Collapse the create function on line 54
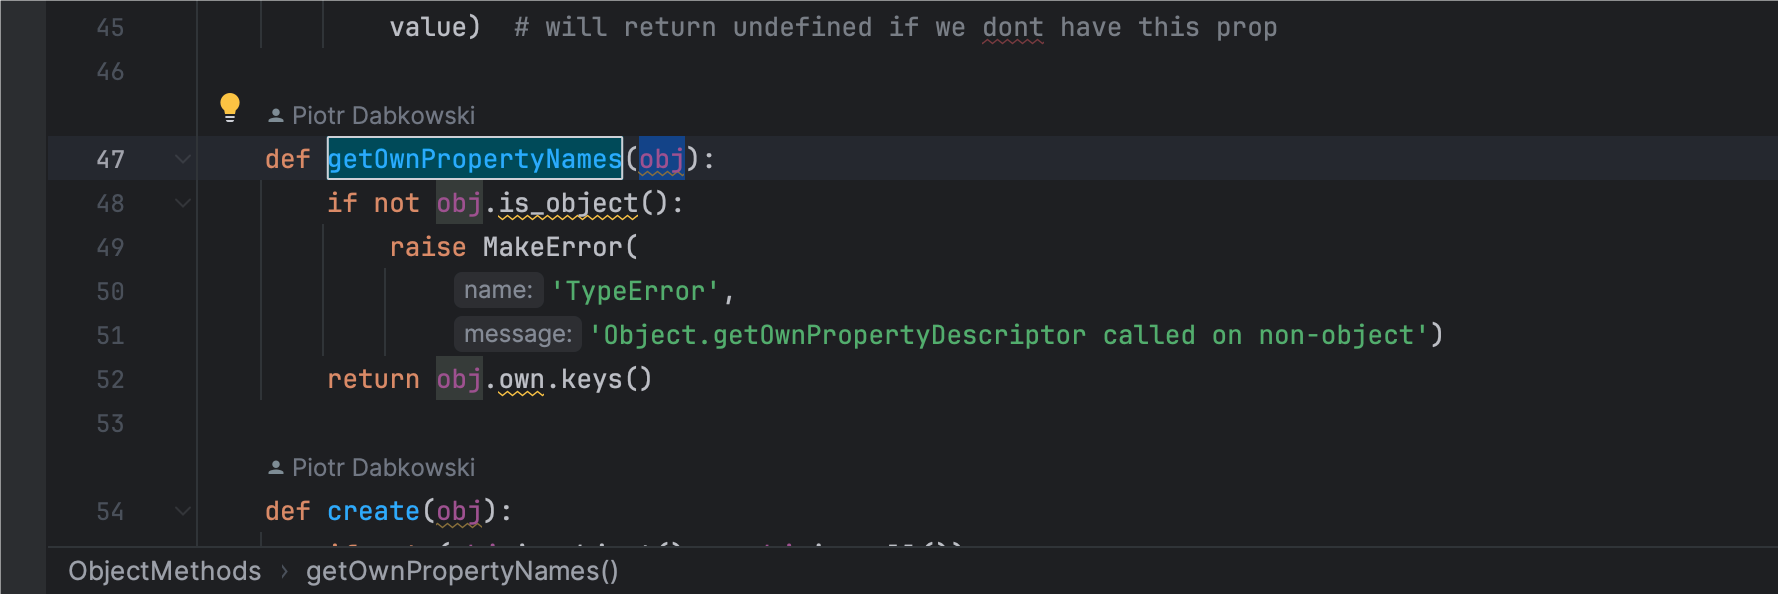 tap(183, 511)
